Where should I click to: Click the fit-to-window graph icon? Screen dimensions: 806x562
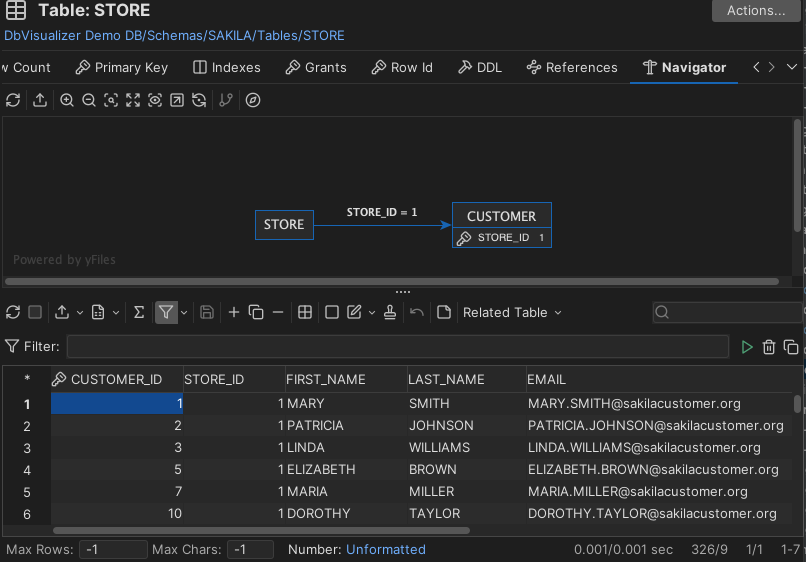133,100
